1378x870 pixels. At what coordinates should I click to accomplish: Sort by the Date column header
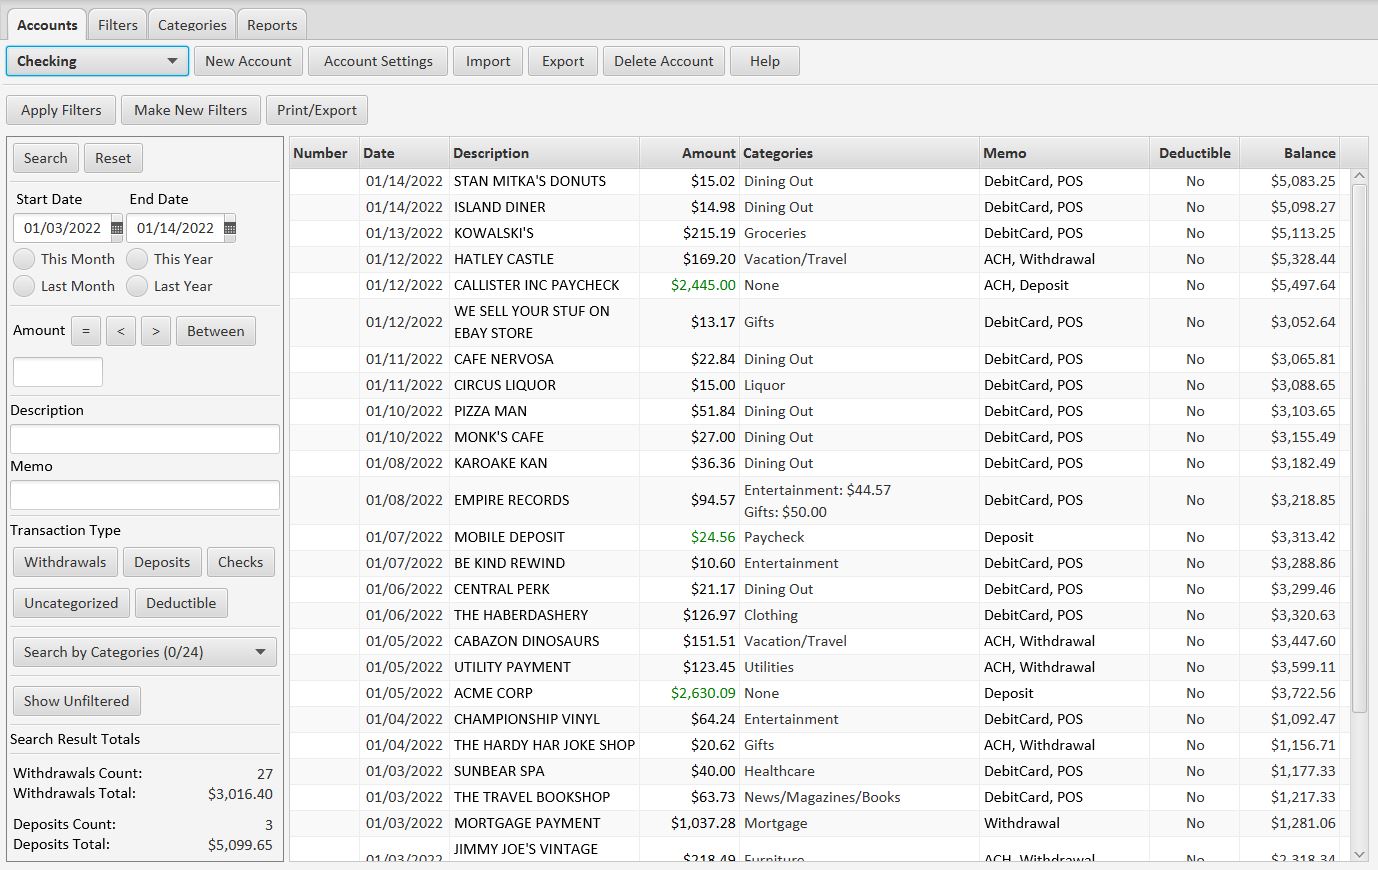404,153
